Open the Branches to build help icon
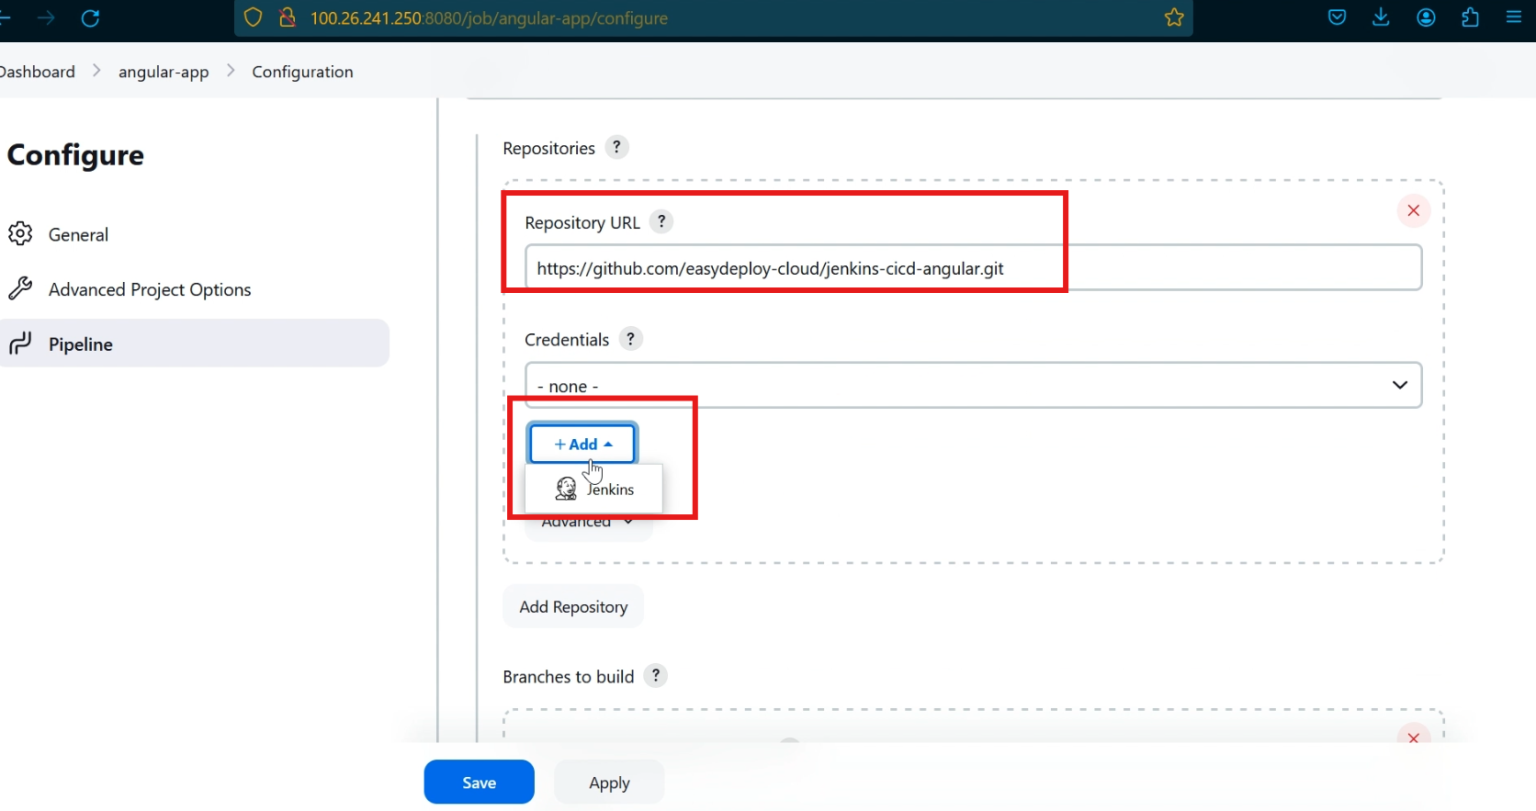1536x811 pixels. (x=655, y=676)
